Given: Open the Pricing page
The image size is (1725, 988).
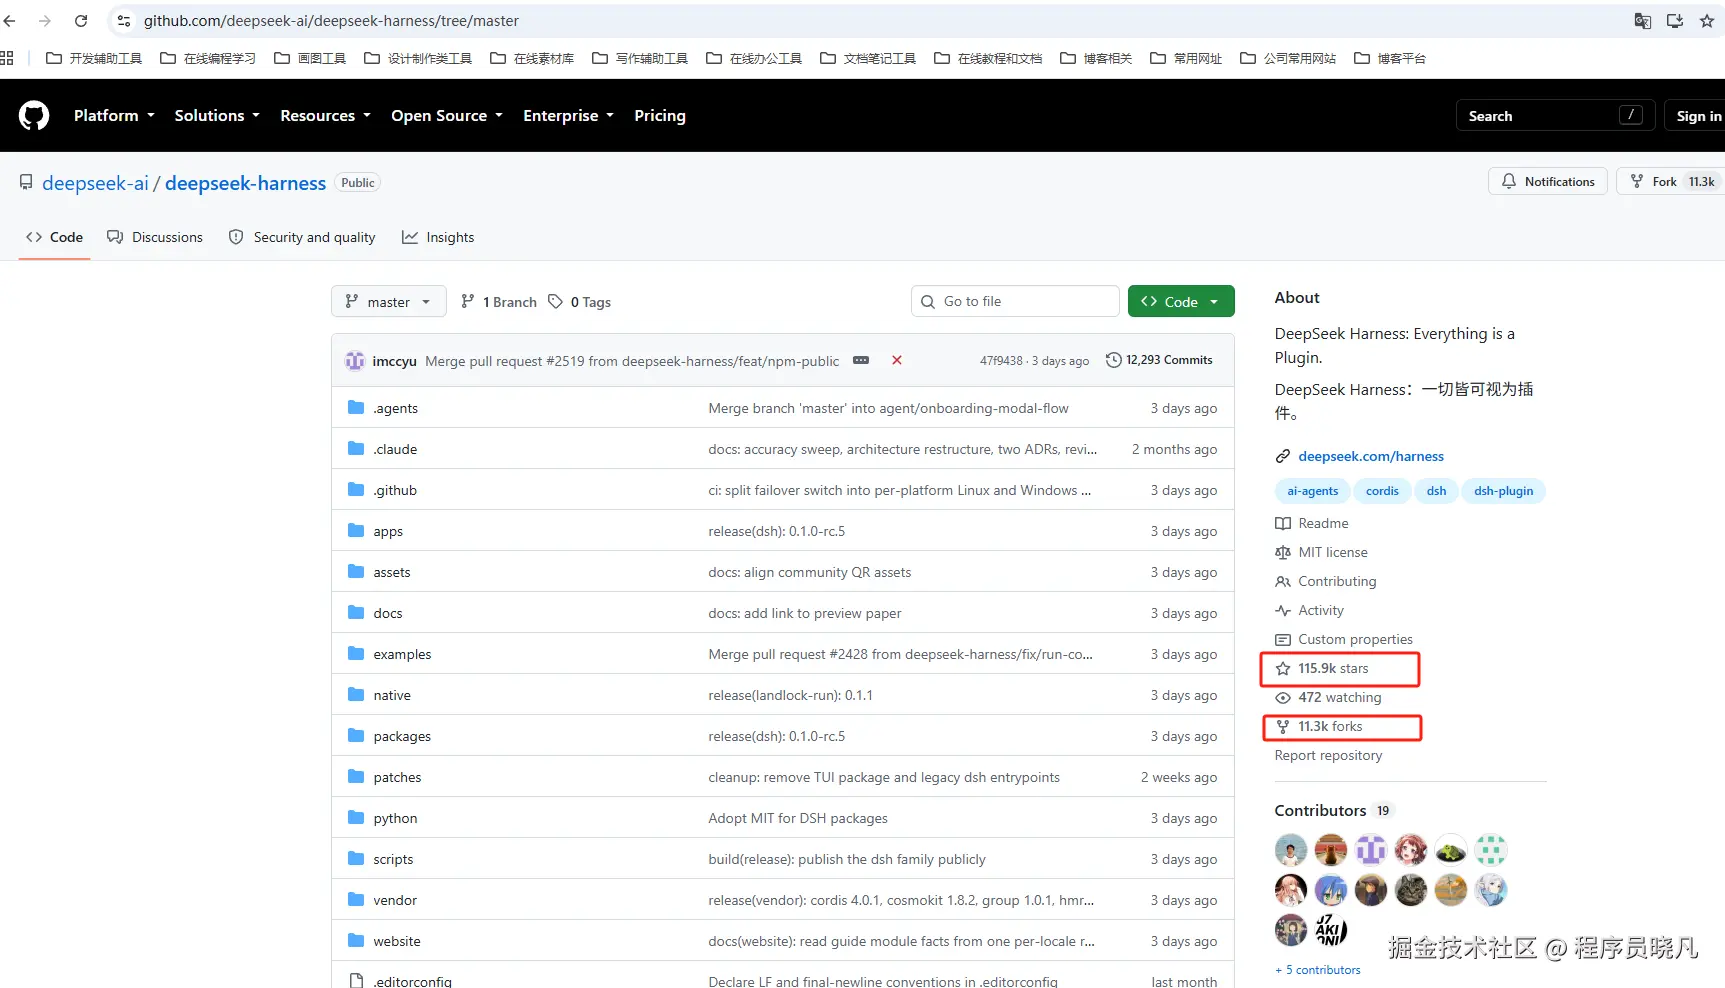Looking at the screenshot, I should point(660,116).
